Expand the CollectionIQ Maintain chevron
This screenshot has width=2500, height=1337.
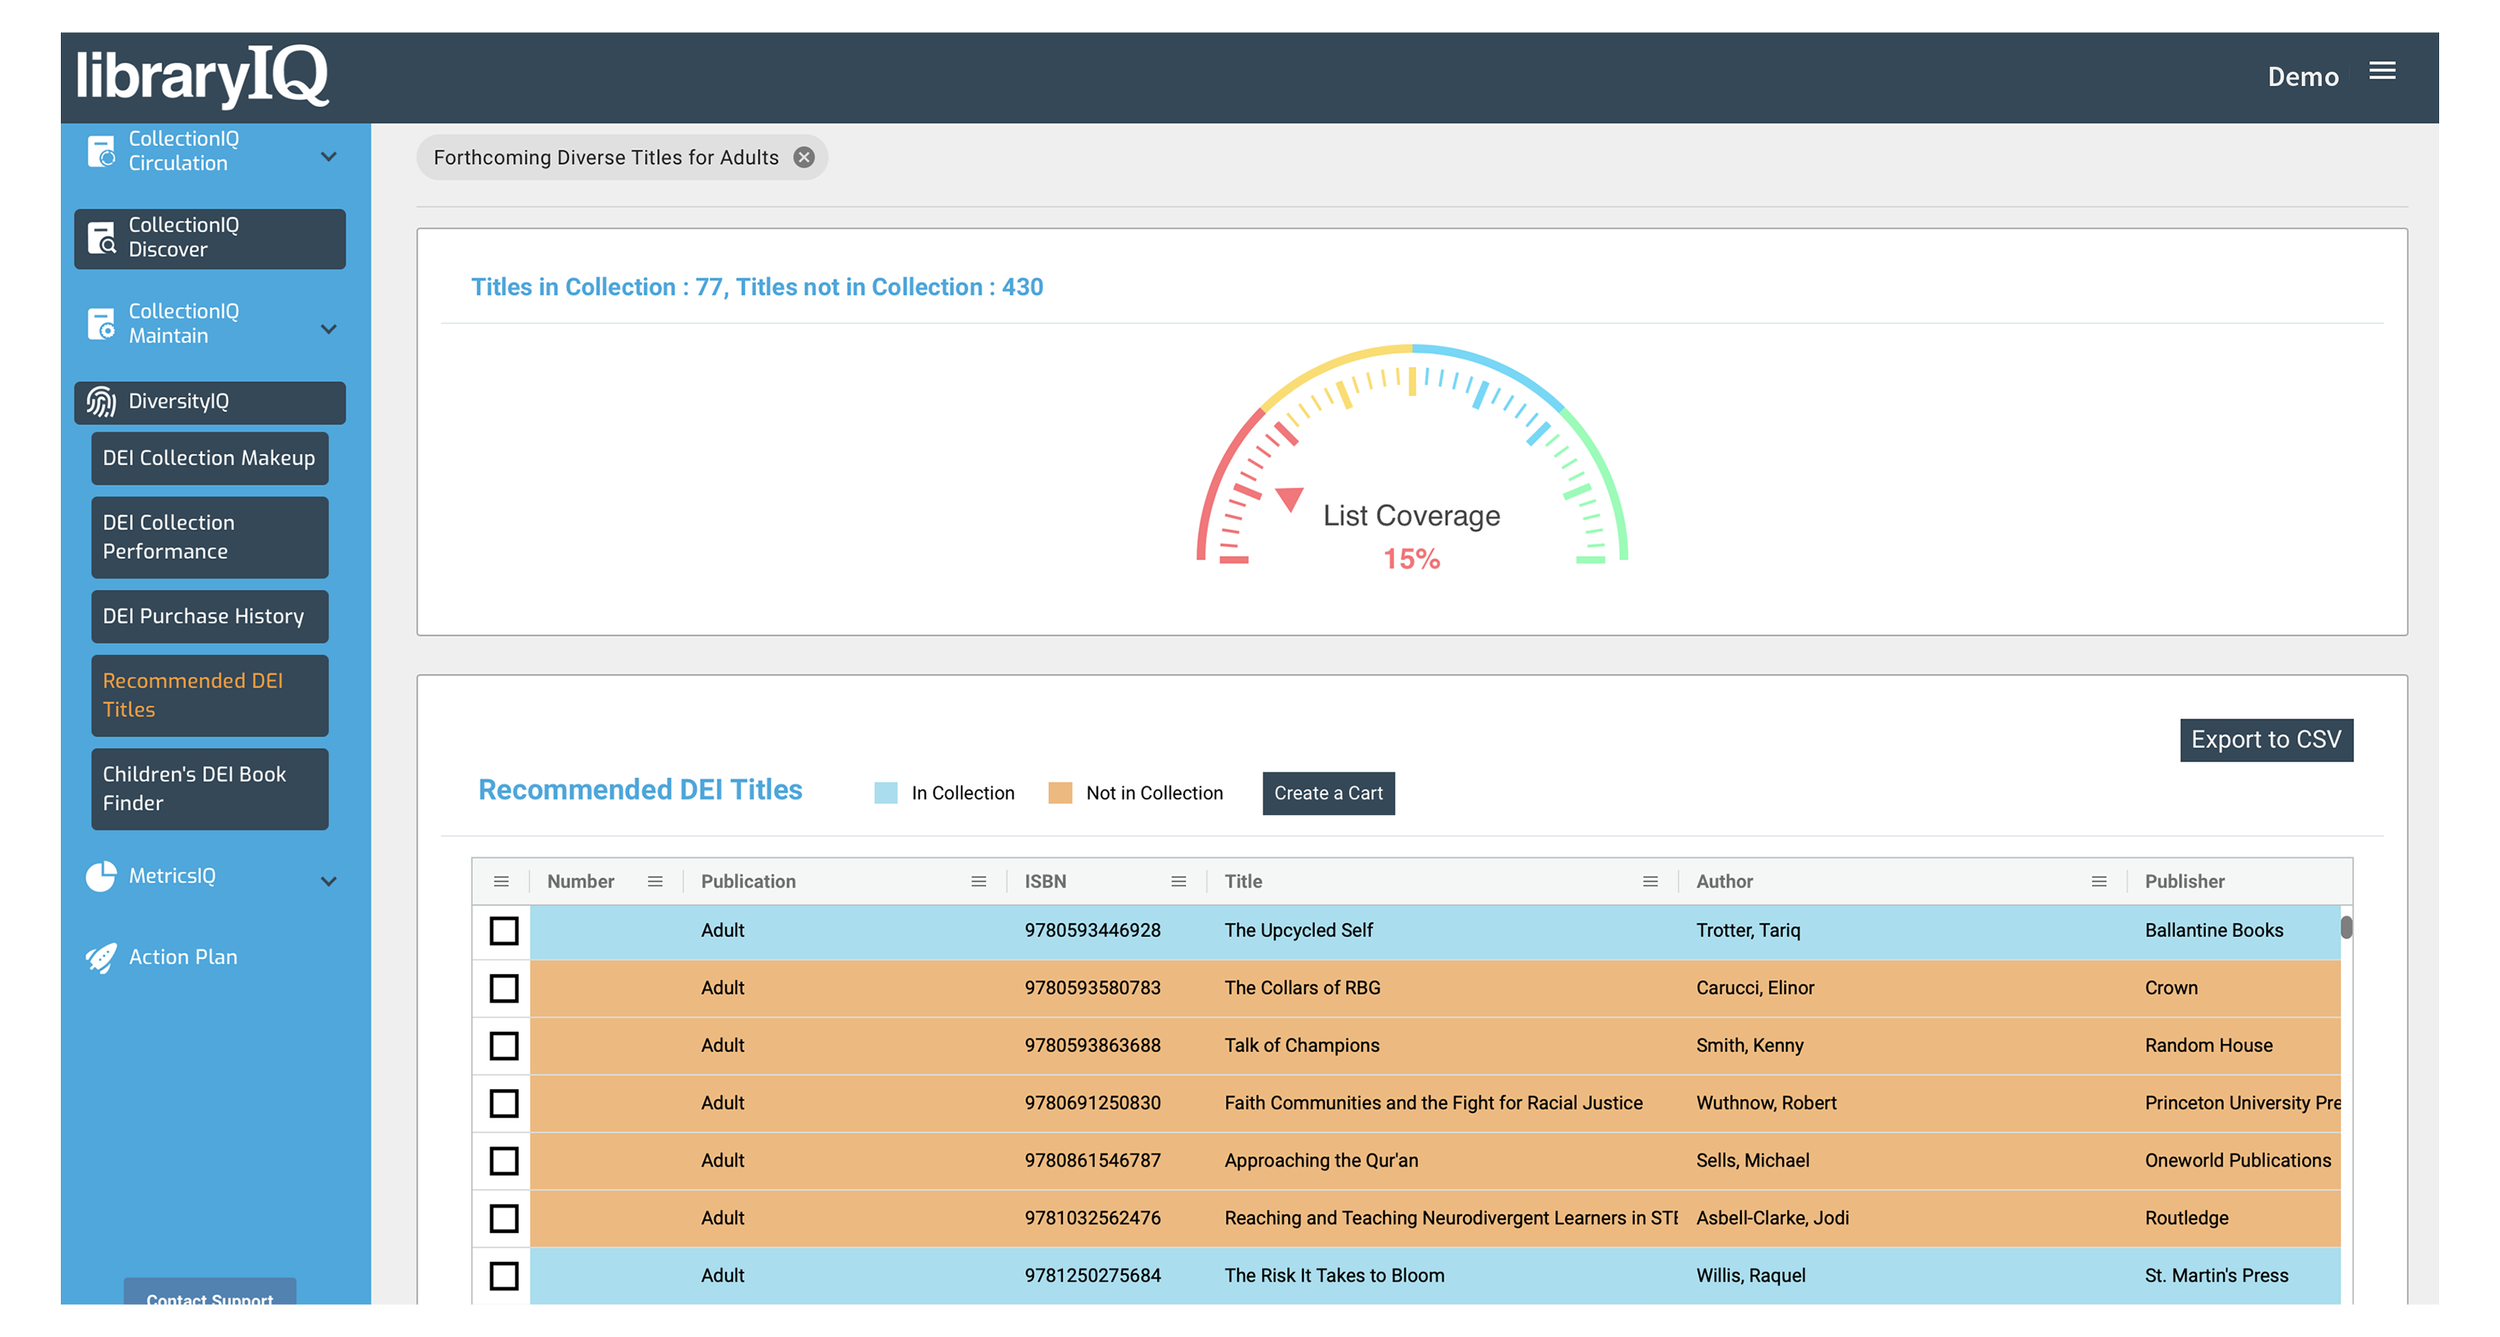[x=329, y=328]
